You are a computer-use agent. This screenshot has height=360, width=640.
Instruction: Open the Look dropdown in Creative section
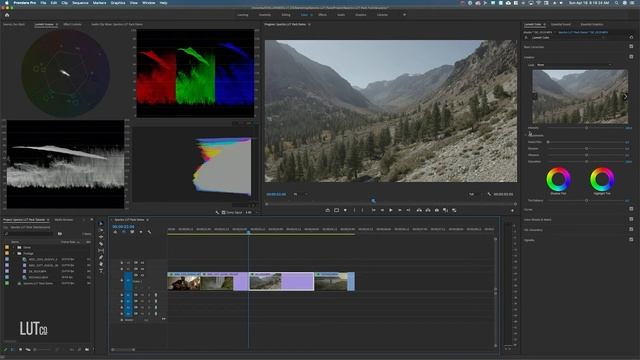(574, 65)
